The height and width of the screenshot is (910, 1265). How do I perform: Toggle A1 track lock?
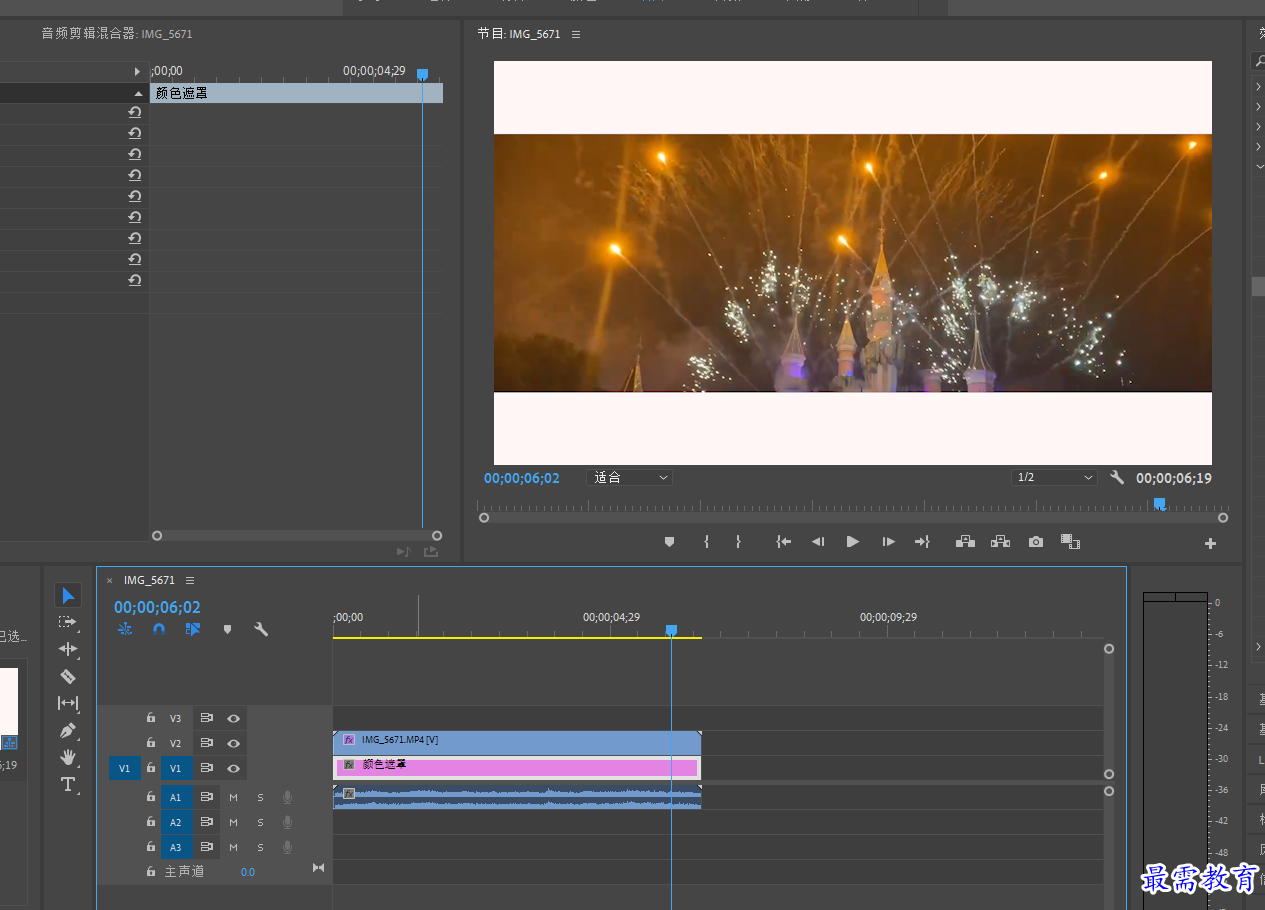[150, 797]
